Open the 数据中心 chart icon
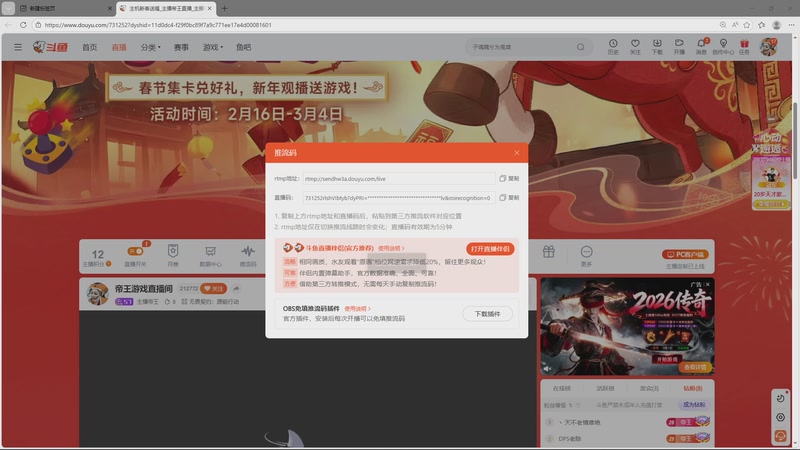800x450 pixels. tap(210, 255)
